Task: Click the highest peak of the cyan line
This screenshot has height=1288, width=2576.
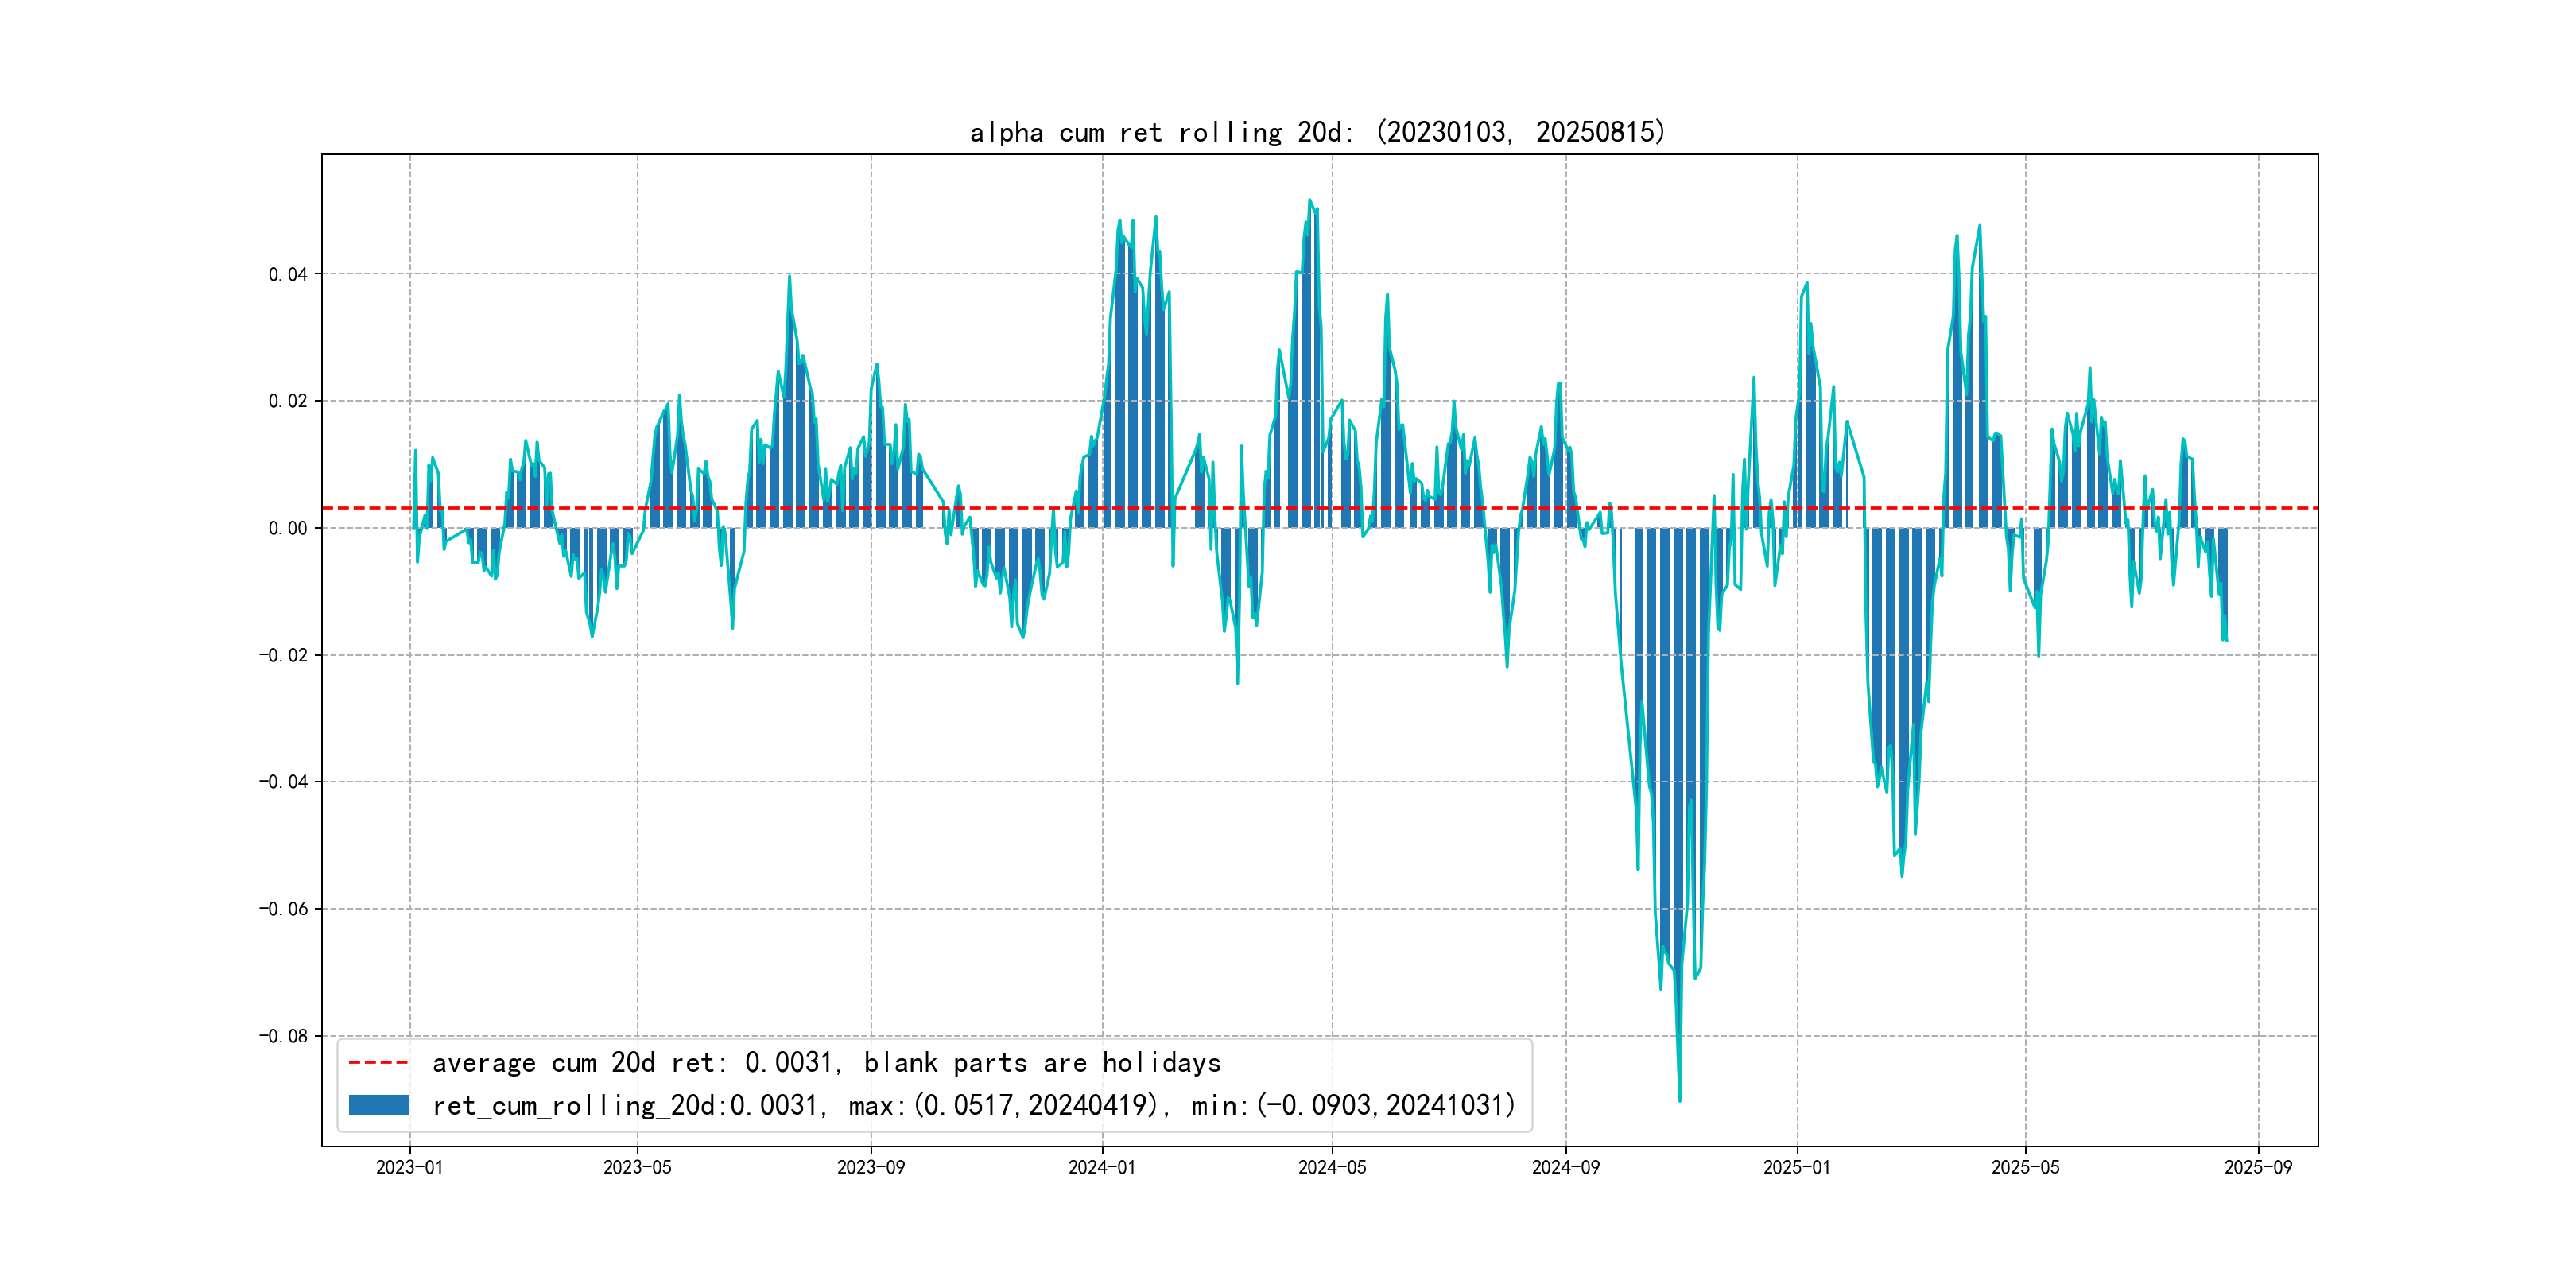Action: coord(1309,200)
